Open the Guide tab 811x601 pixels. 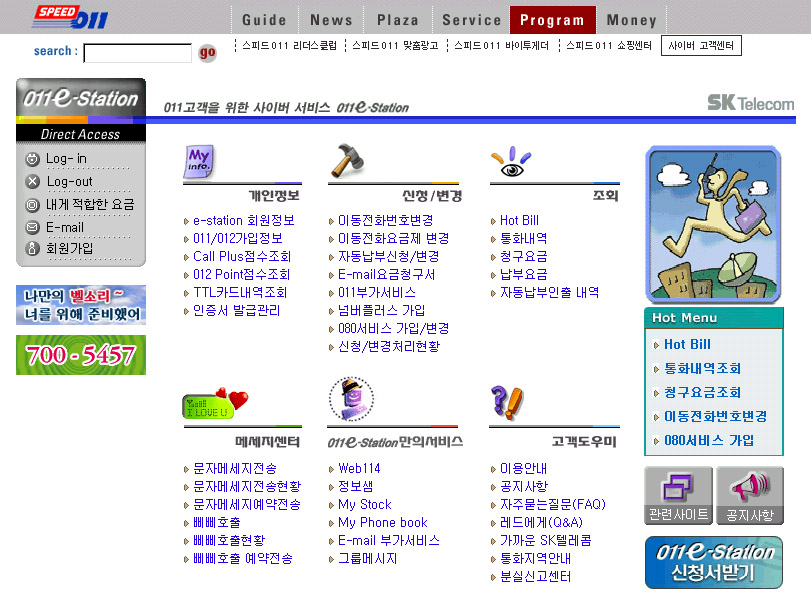click(264, 20)
